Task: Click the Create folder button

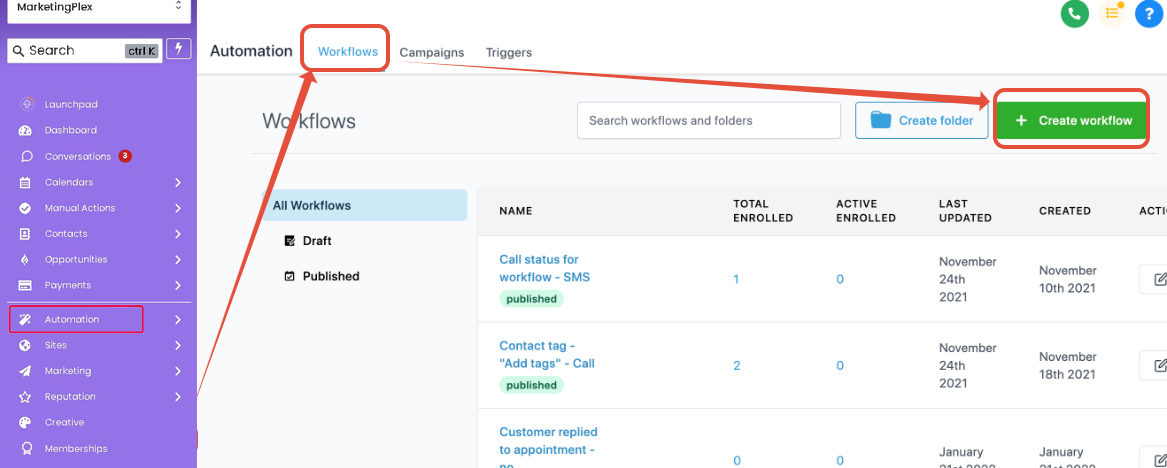Action: pos(921,120)
